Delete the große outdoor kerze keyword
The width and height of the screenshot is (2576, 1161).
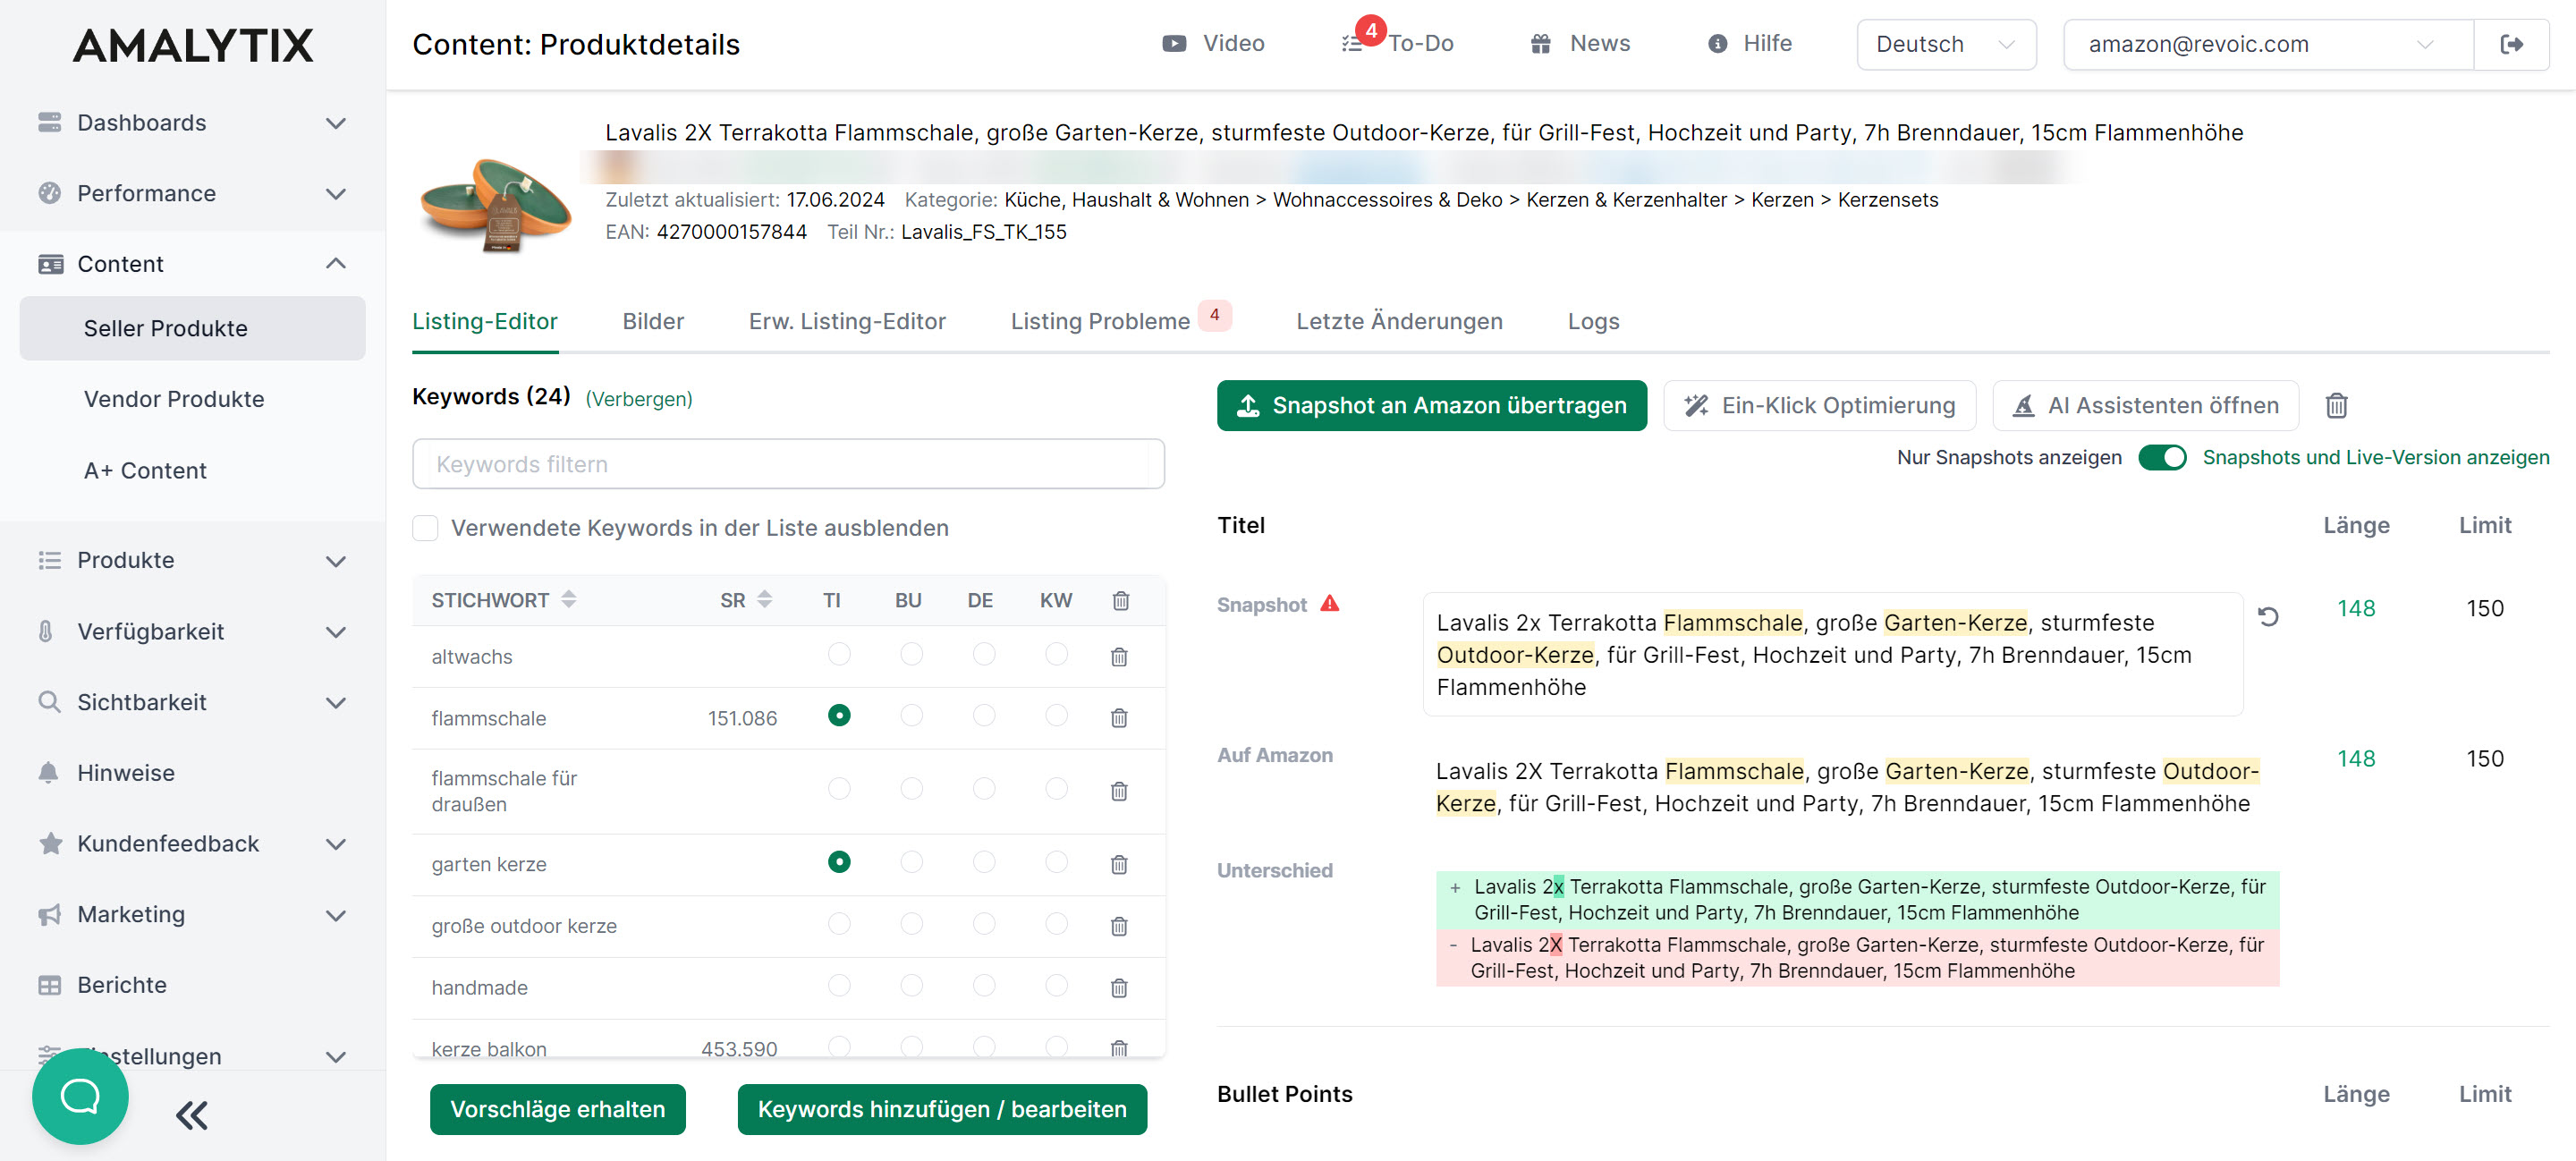point(1119,925)
